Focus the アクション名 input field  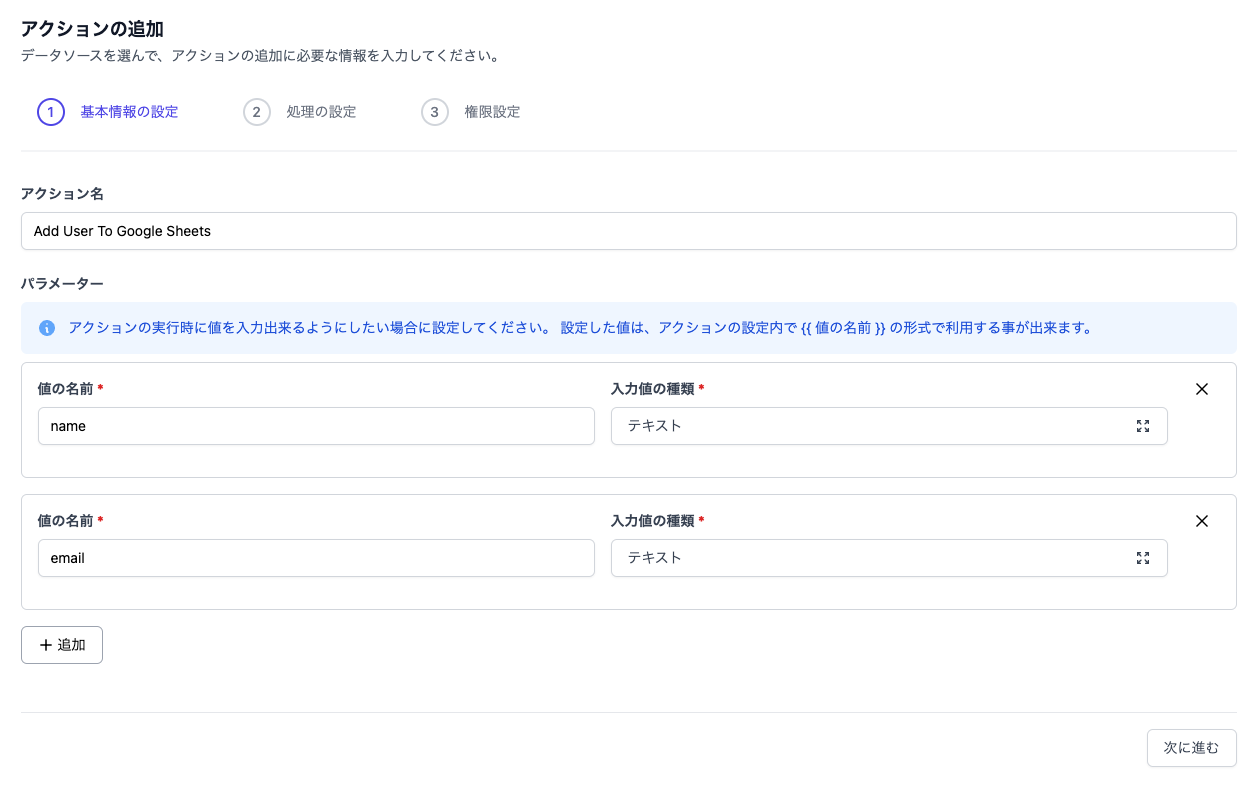[628, 231]
